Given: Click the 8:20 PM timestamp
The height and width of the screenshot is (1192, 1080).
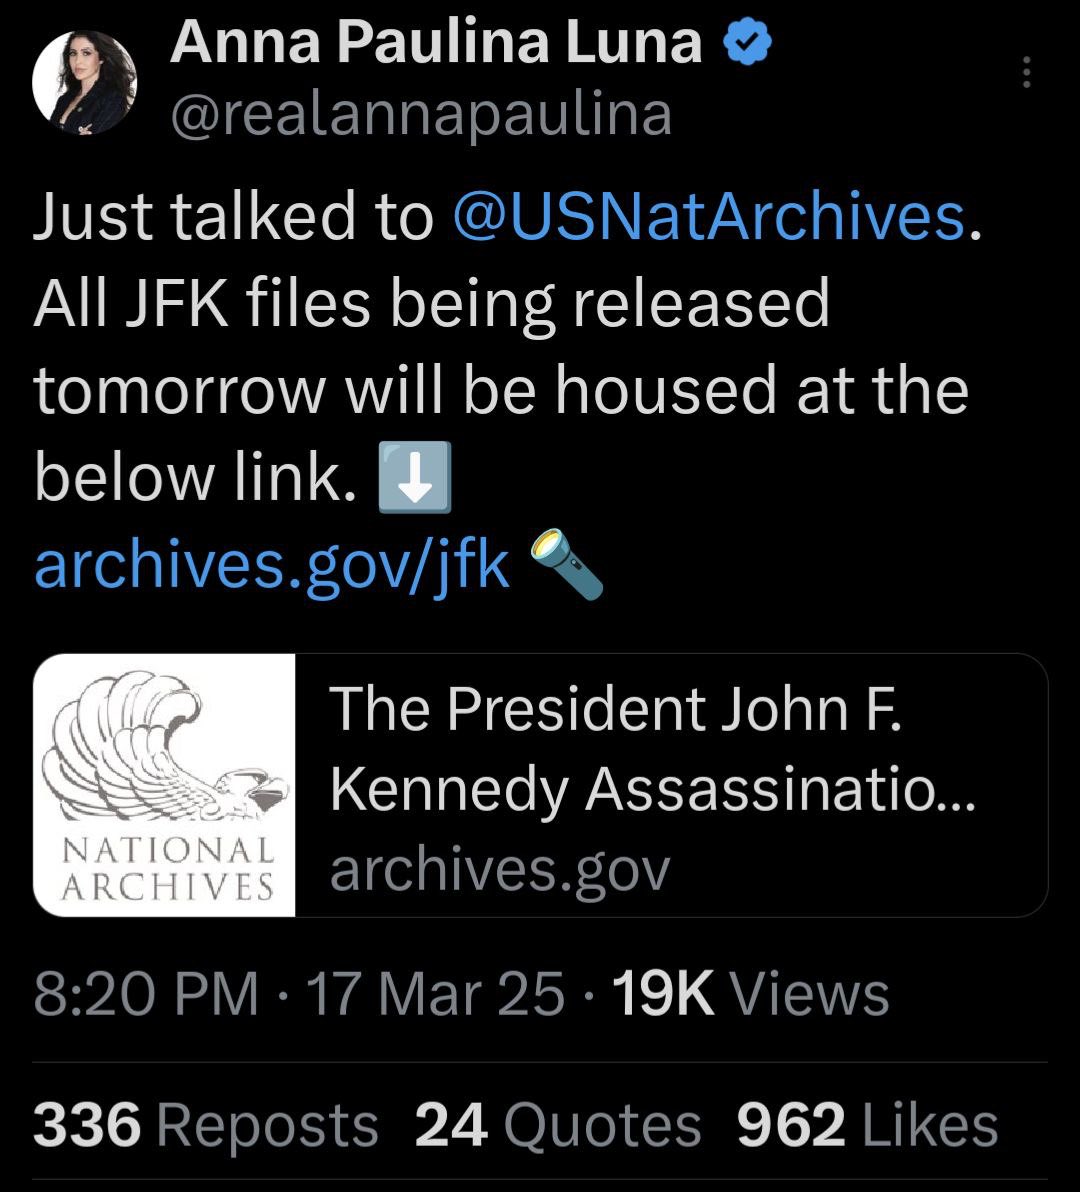Looking at the screenshot, I should pyautogui.click(x=146, y=995).
